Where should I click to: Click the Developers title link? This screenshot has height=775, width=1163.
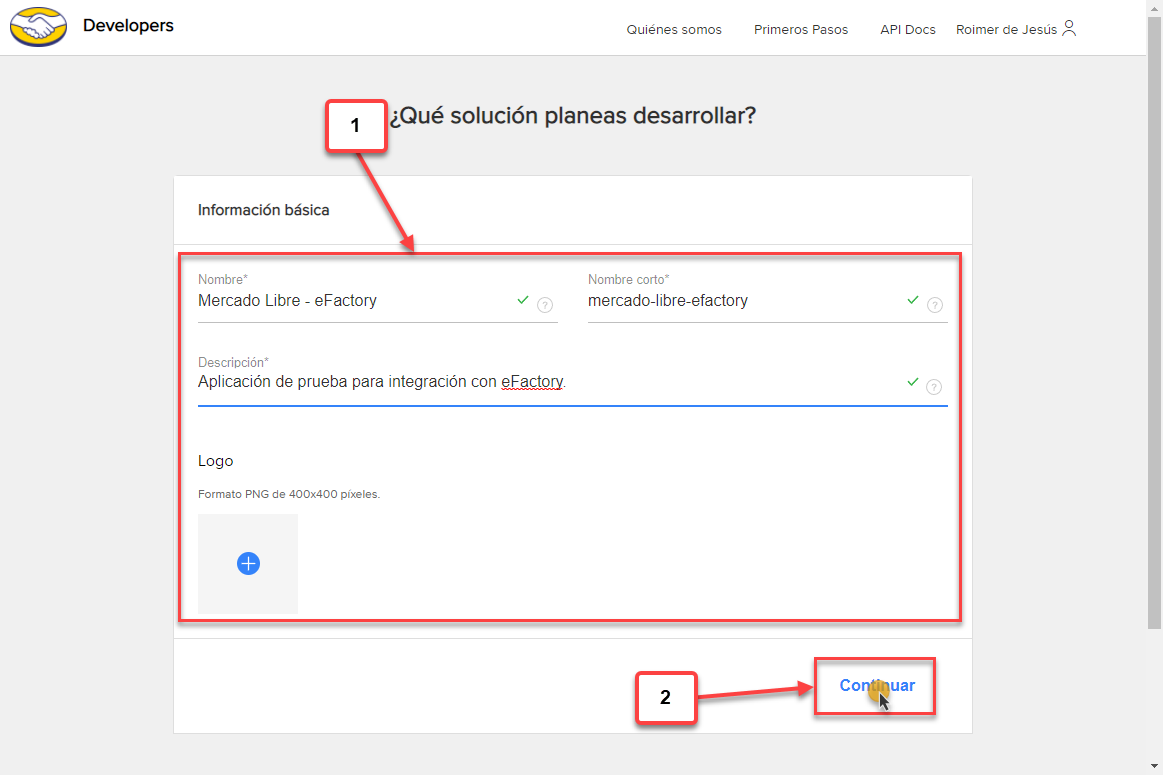click(x=128, y=26)
